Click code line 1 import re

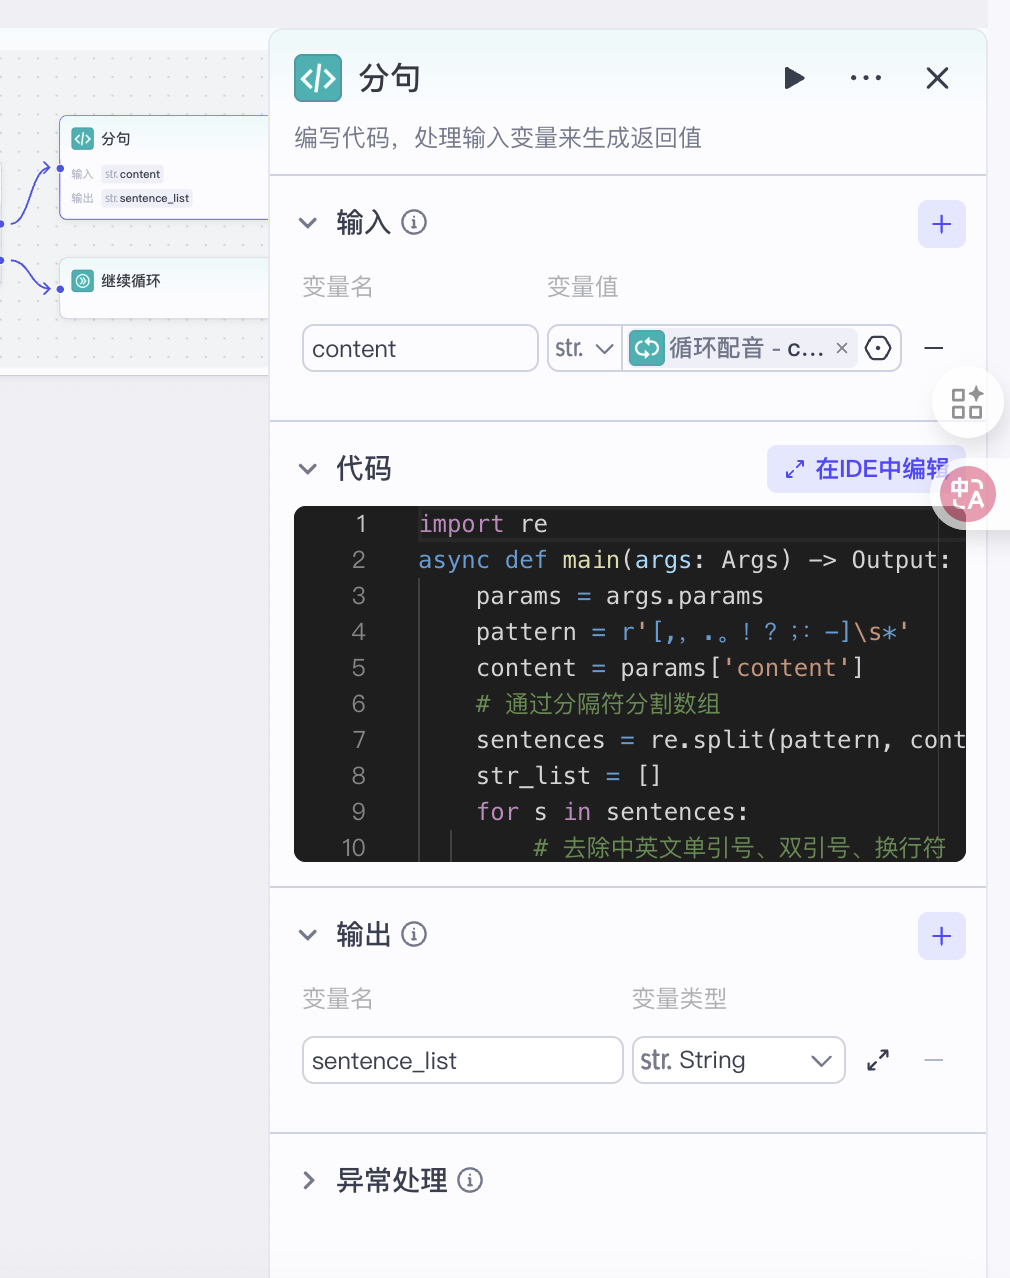click(x=484, y=524)
